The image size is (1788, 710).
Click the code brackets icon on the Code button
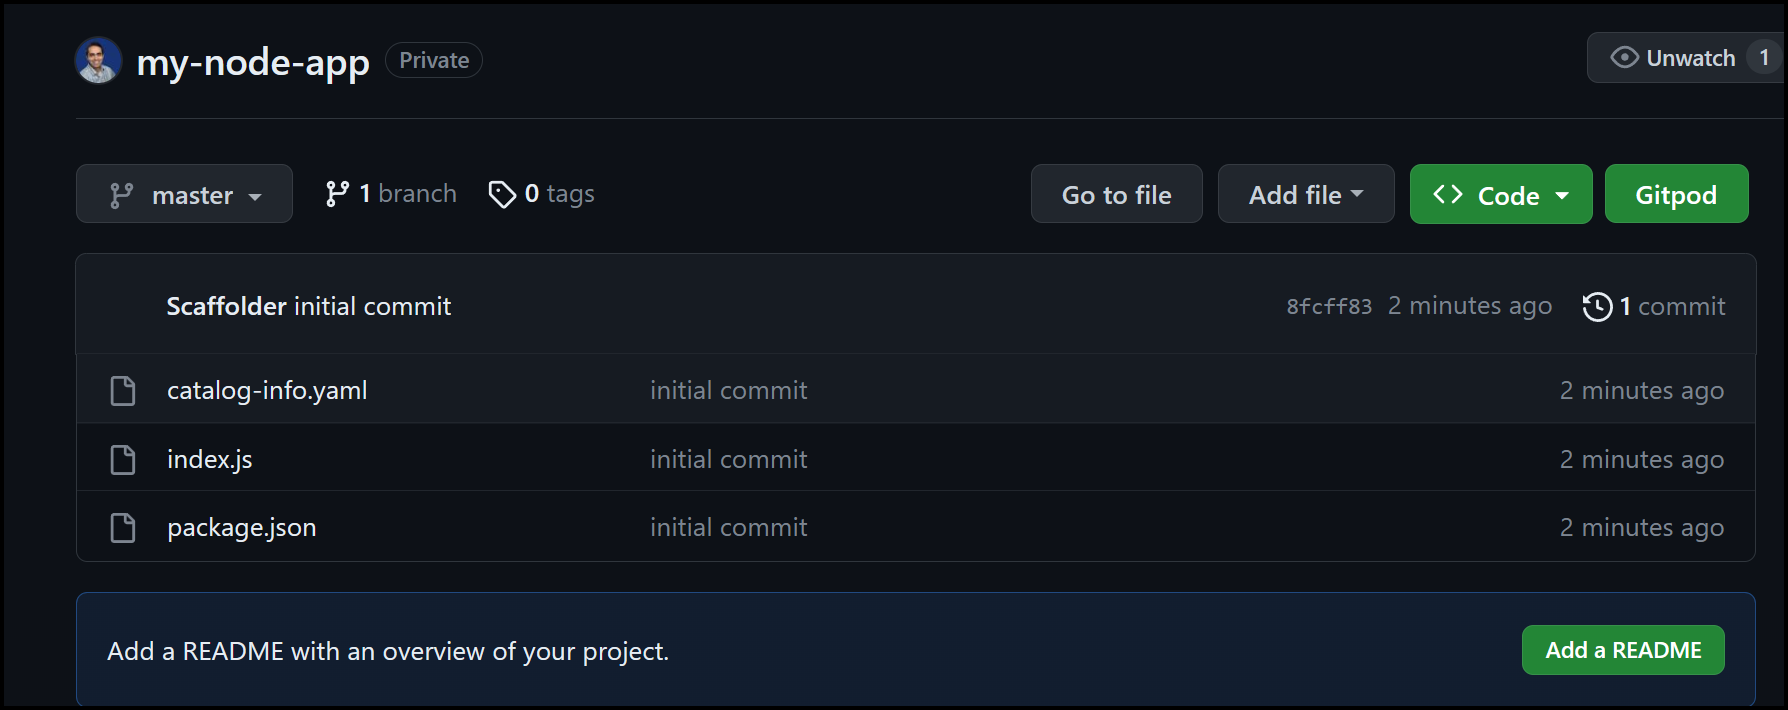point(1446,194)
